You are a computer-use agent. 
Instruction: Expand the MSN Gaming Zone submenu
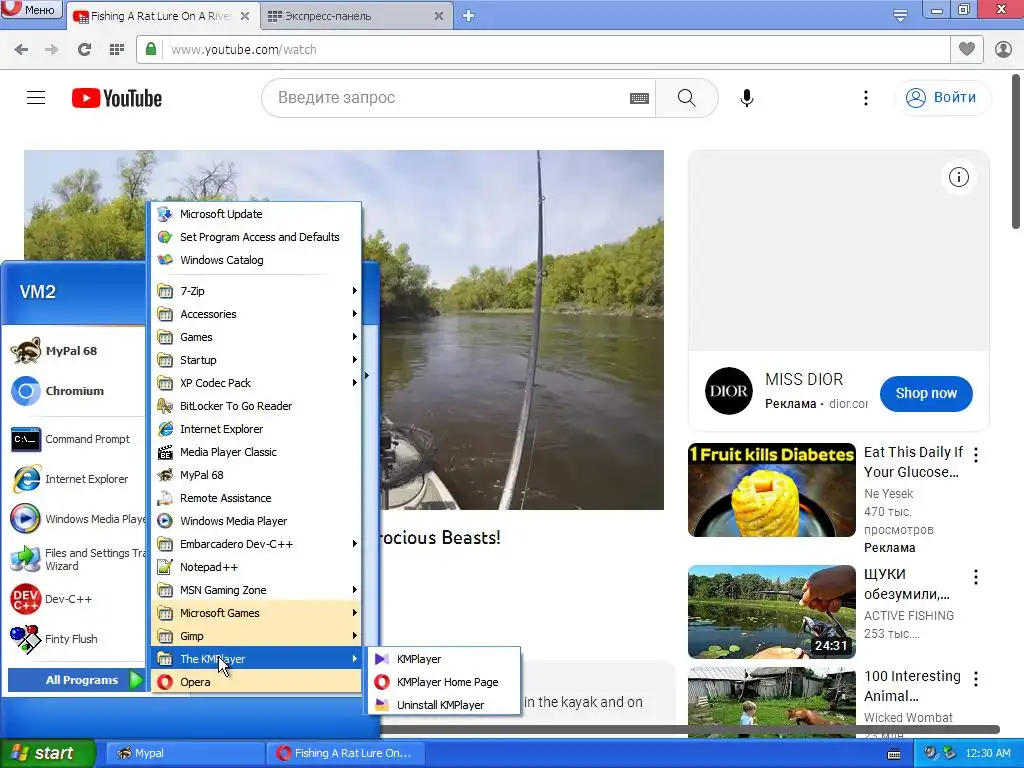(x=256, y=590)
